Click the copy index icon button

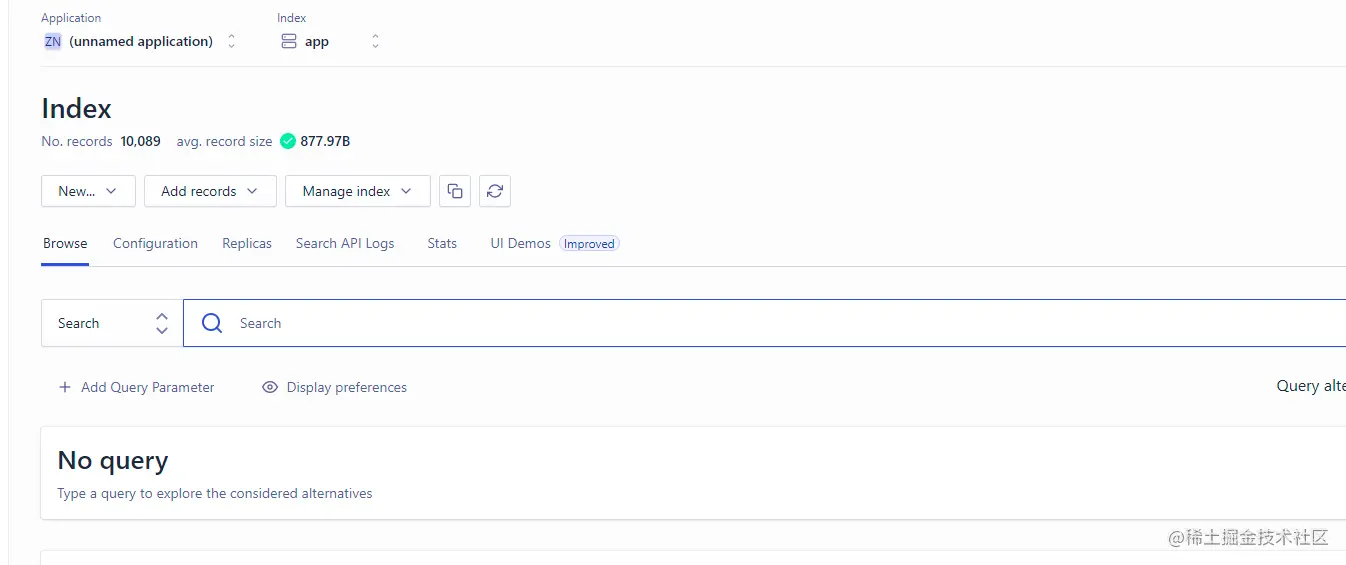pyautogui.click(x=455, y=191)
